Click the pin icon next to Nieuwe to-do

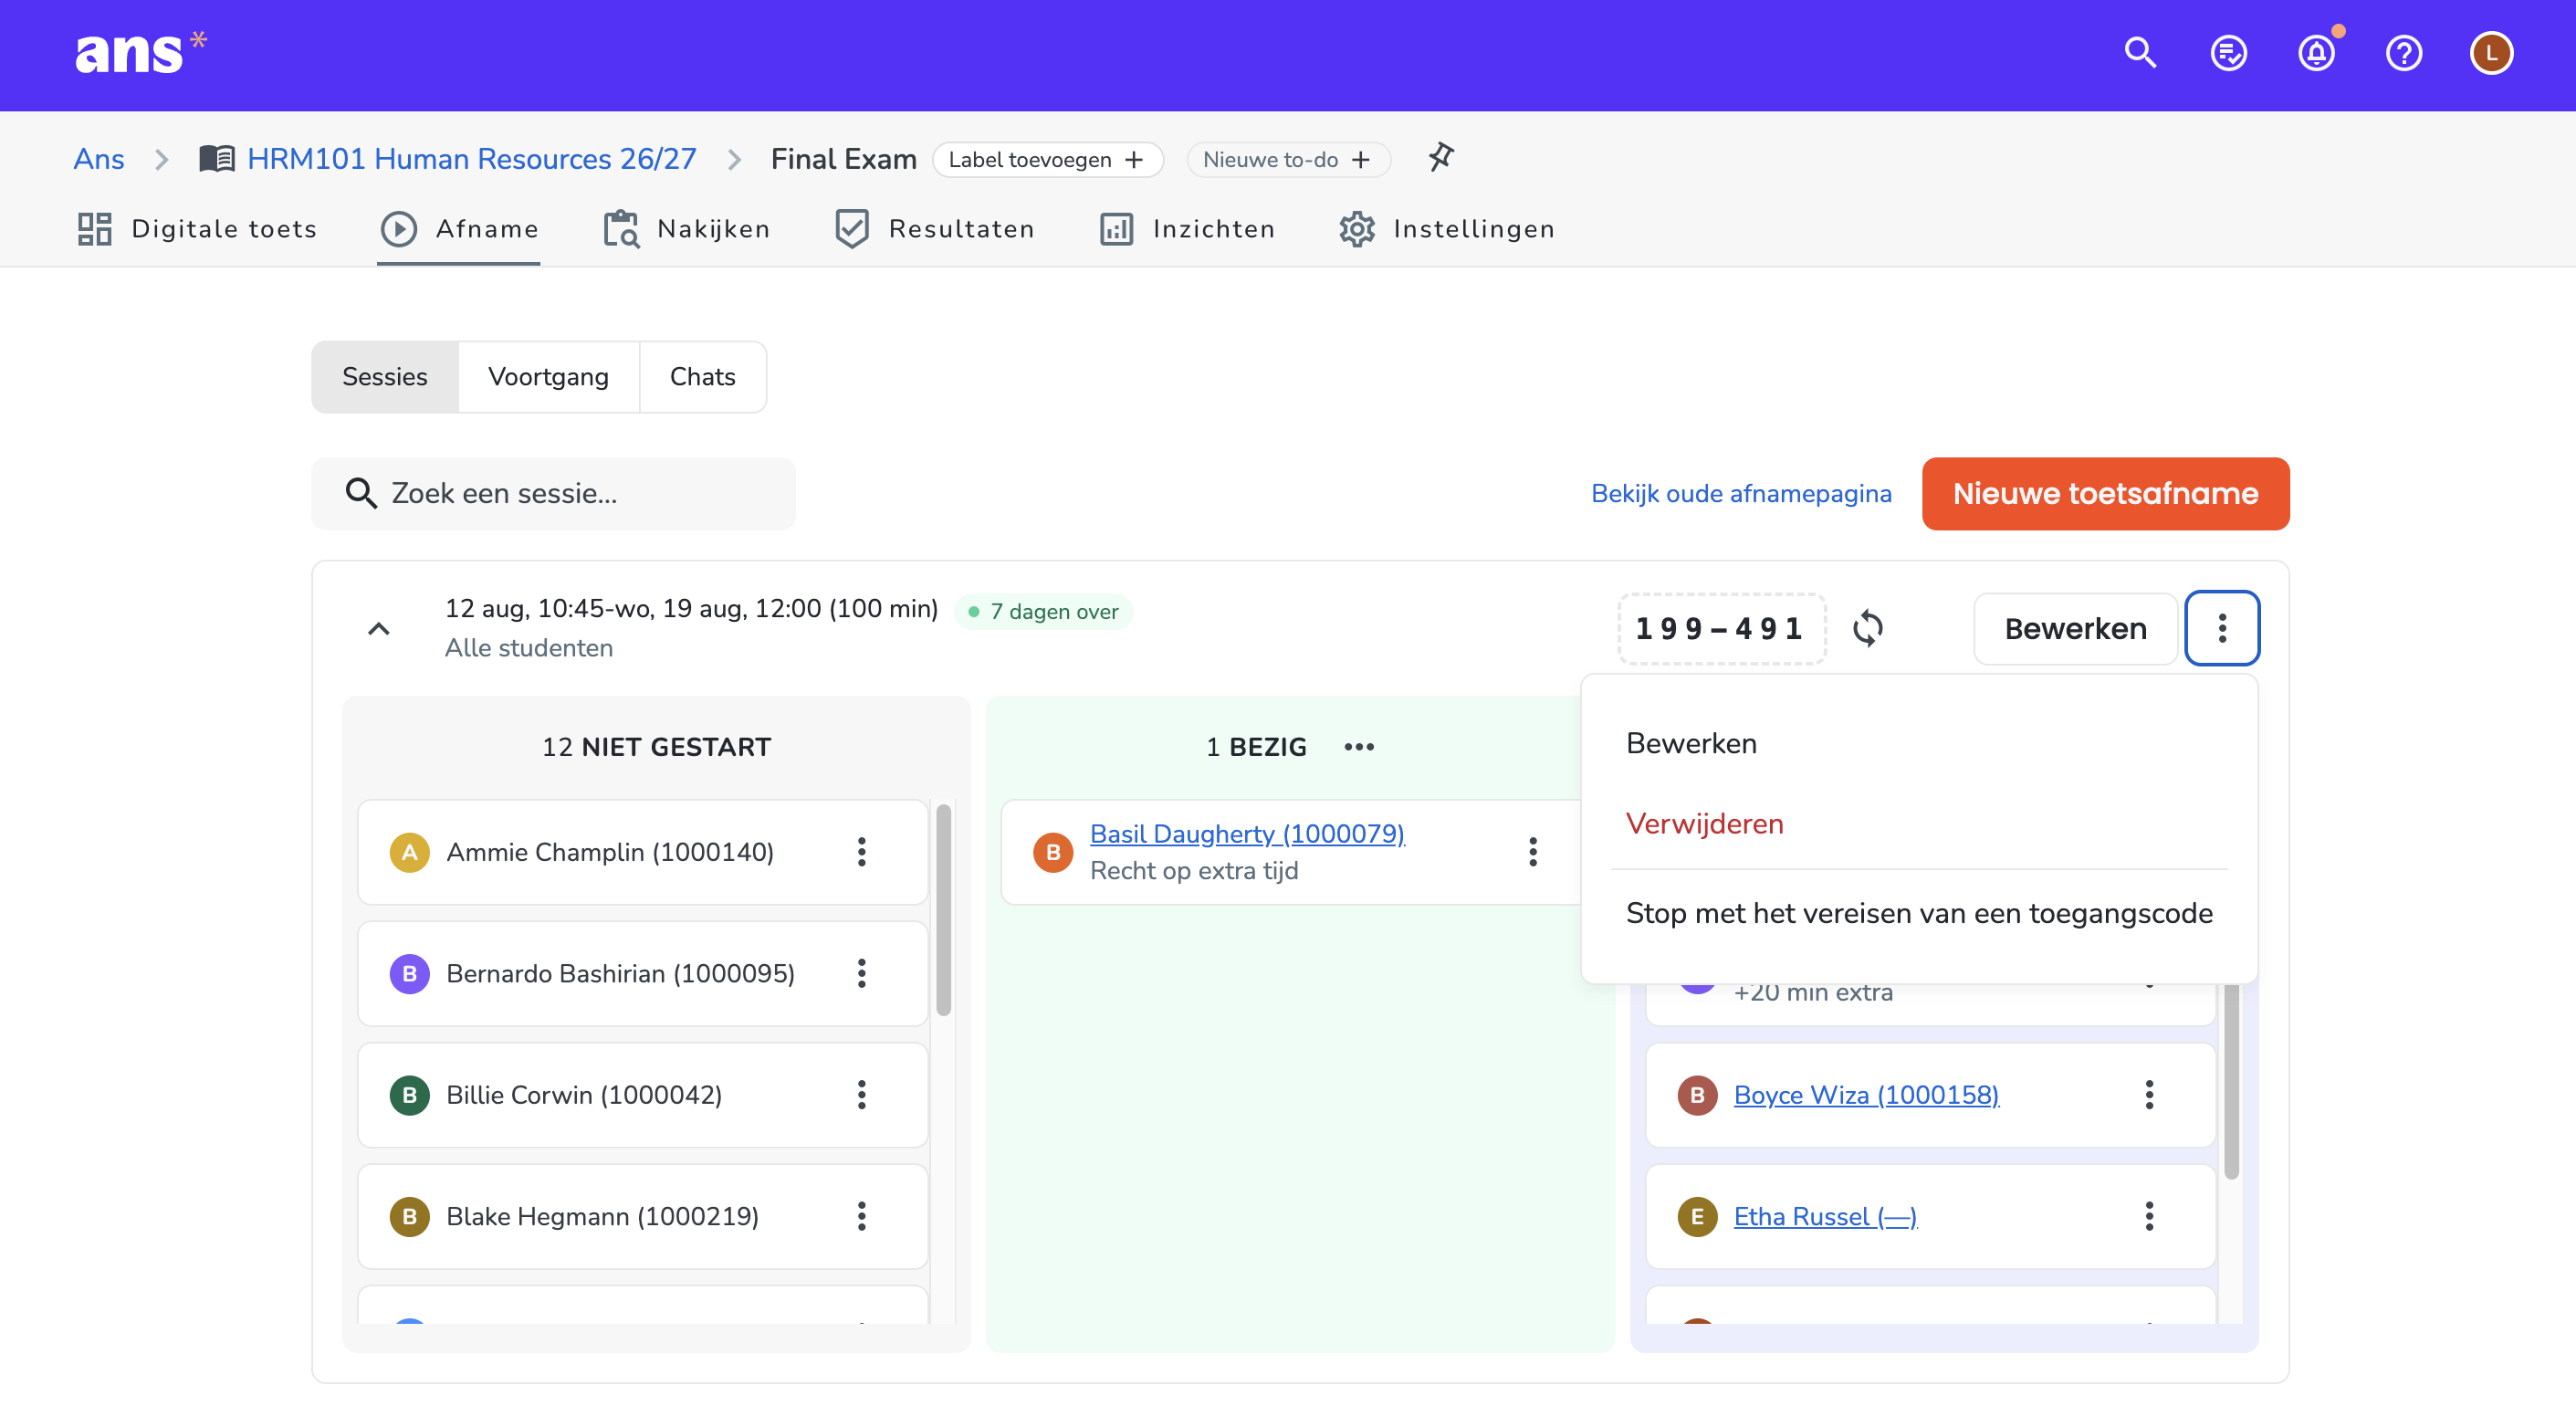pyautogui.click(x=1440, y=157)
